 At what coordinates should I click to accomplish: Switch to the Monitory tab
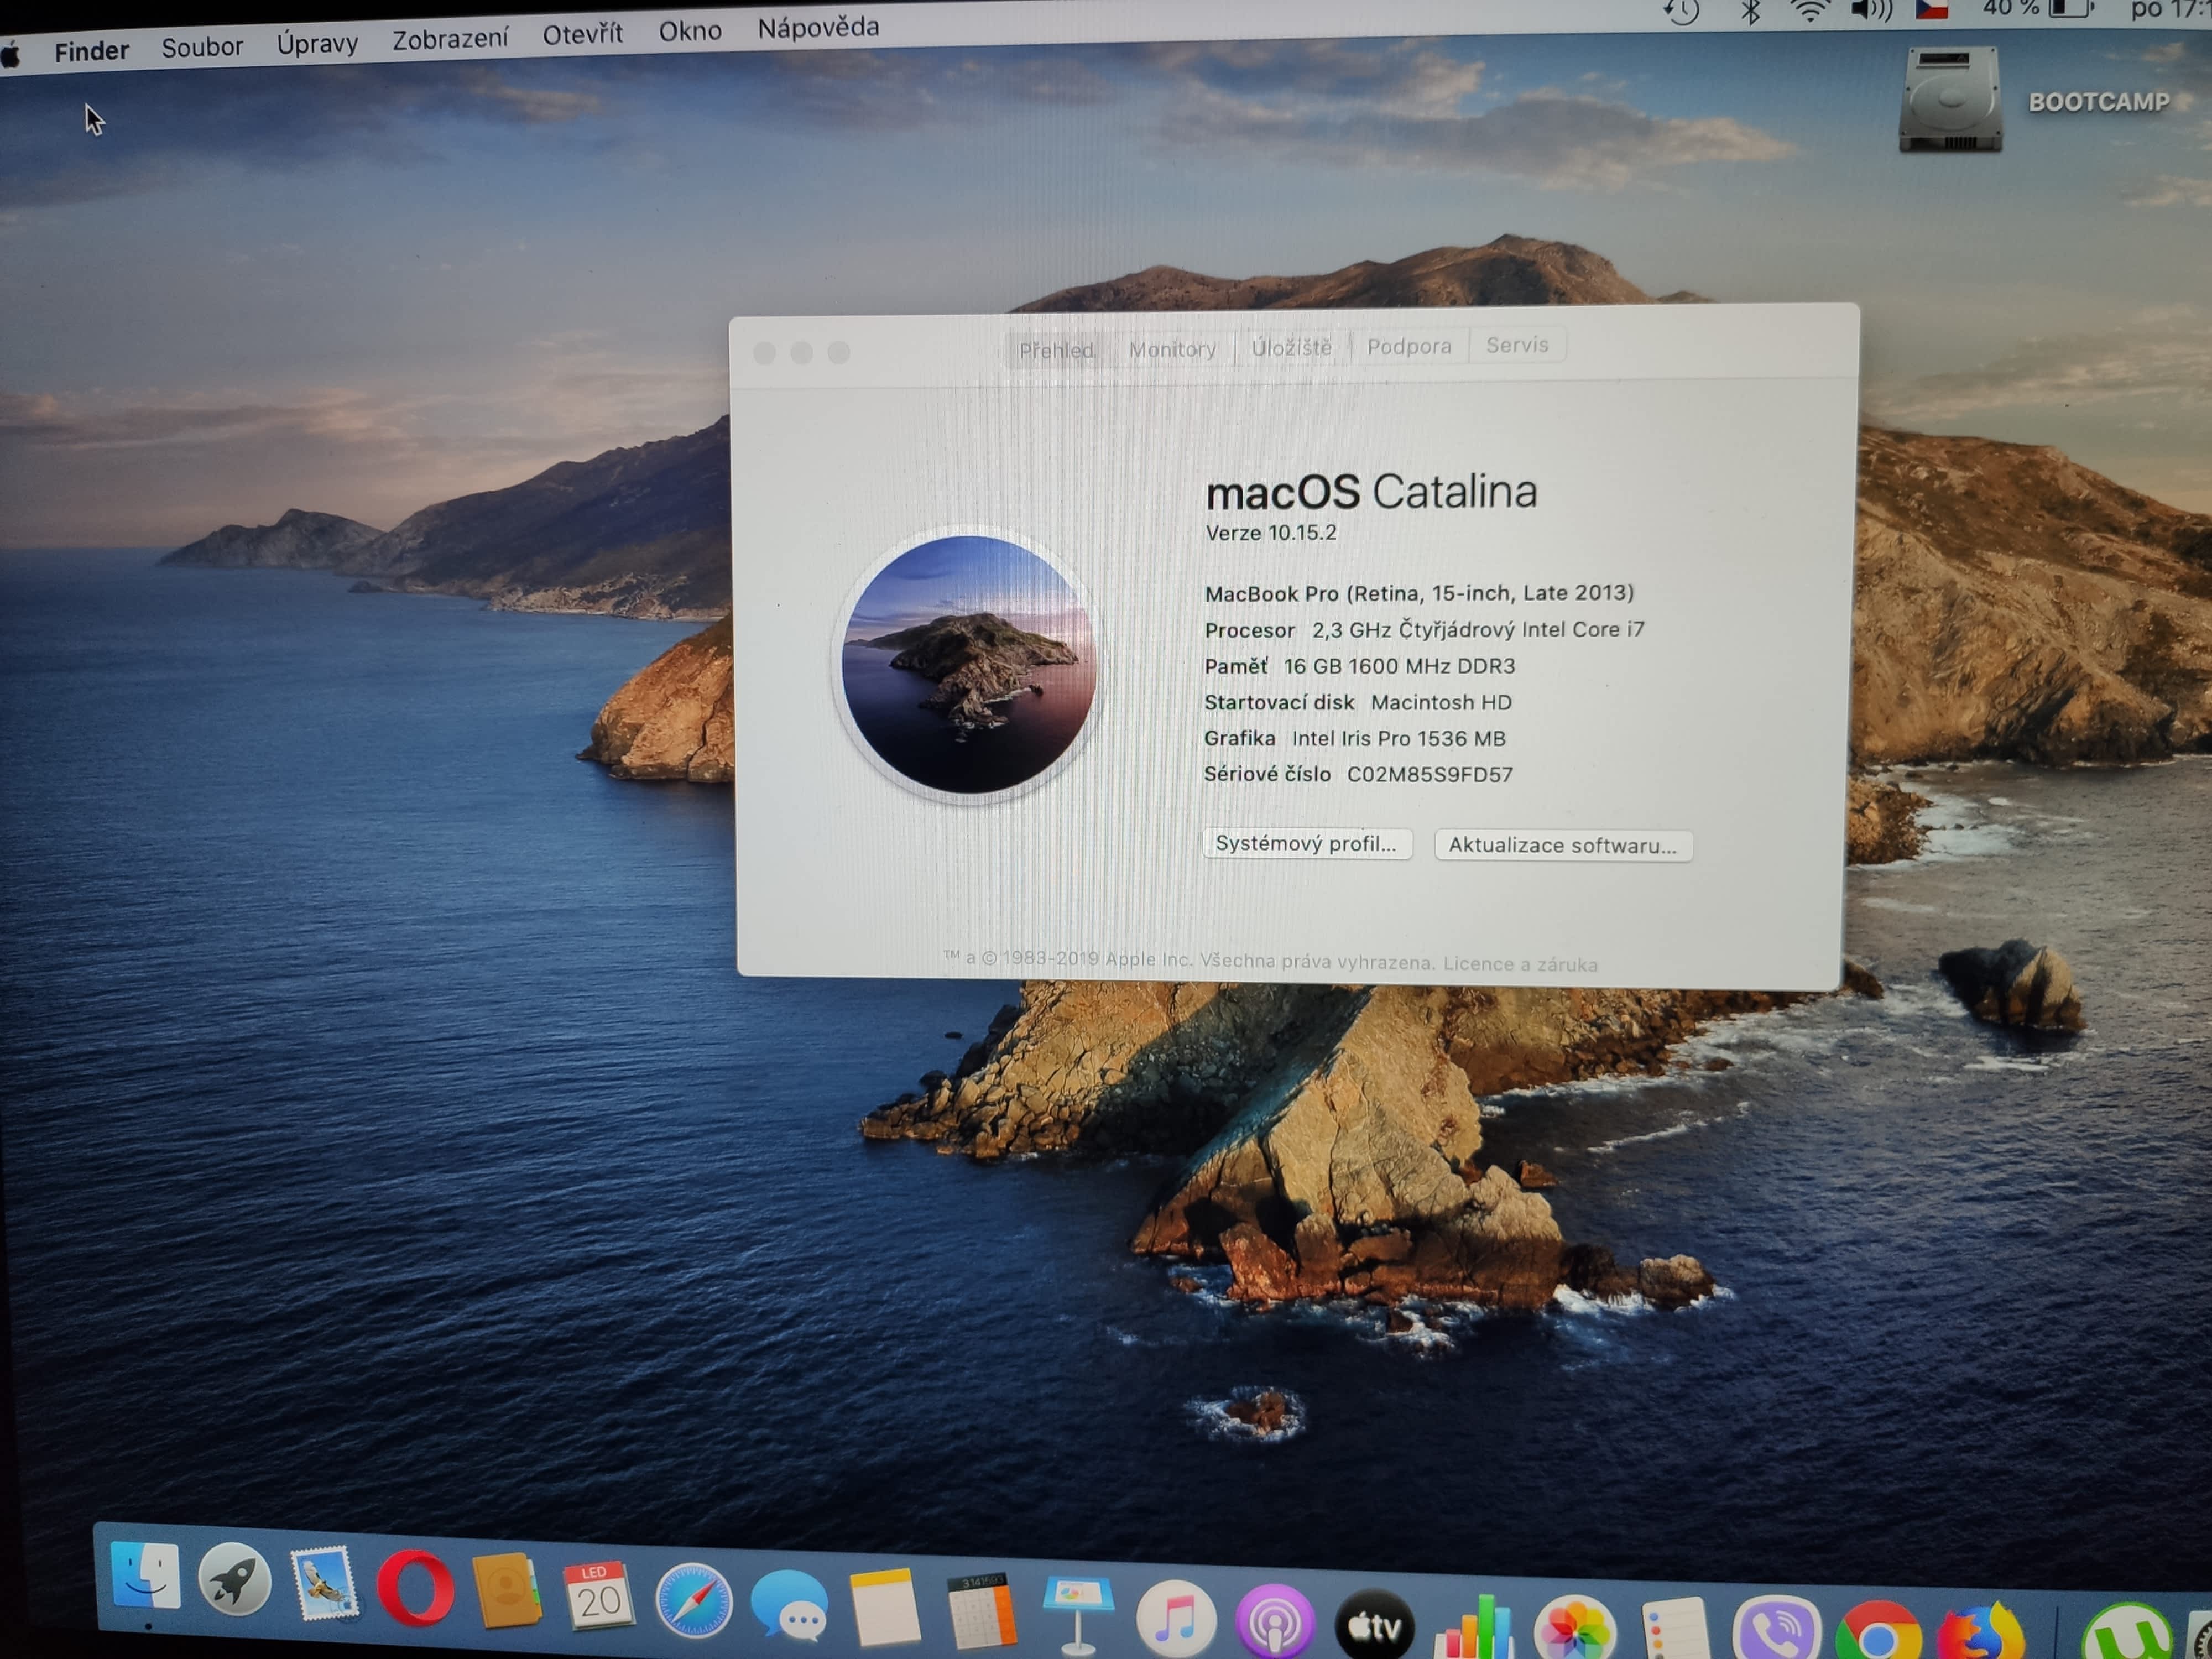(x=1172, y=349)
